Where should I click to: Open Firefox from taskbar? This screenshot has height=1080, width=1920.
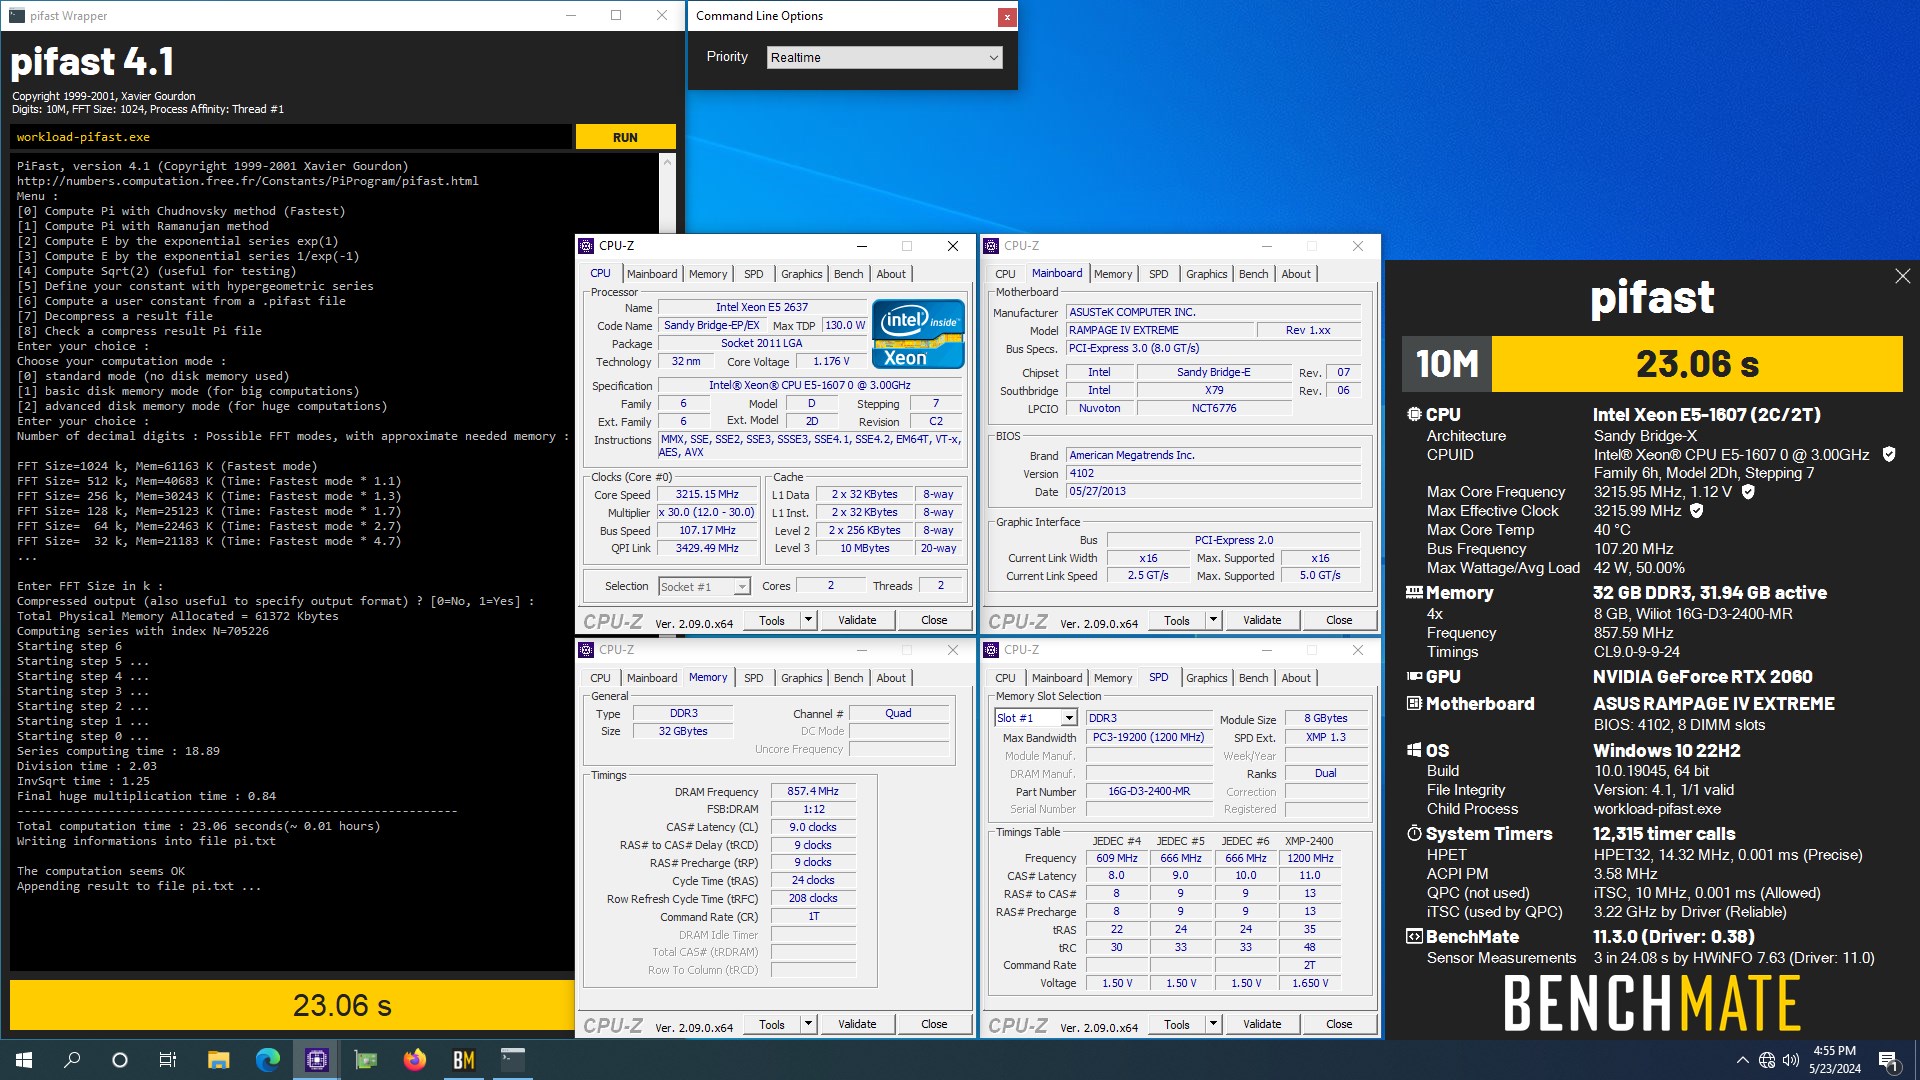point(415,1059)
